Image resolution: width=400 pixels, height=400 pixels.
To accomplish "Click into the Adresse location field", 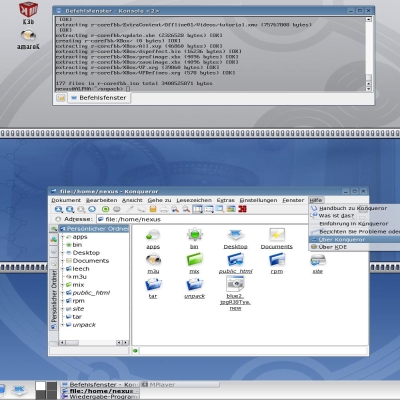I will coord(203,219).
